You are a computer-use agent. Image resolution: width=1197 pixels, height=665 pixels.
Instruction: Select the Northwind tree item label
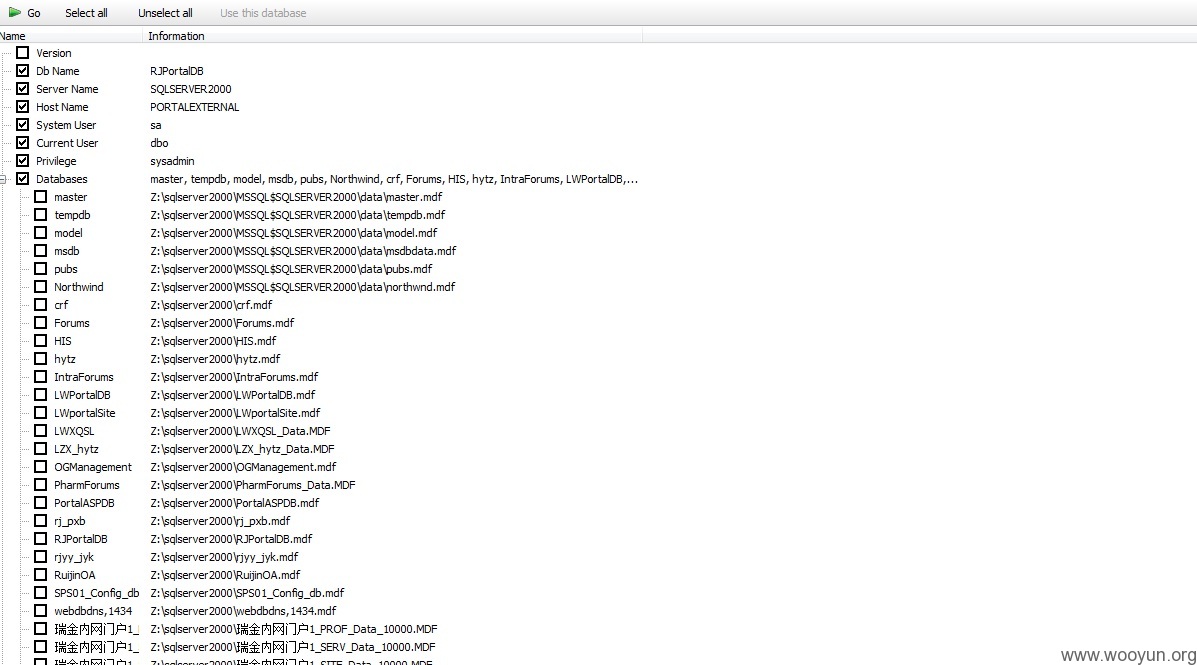tap(79, 287)
